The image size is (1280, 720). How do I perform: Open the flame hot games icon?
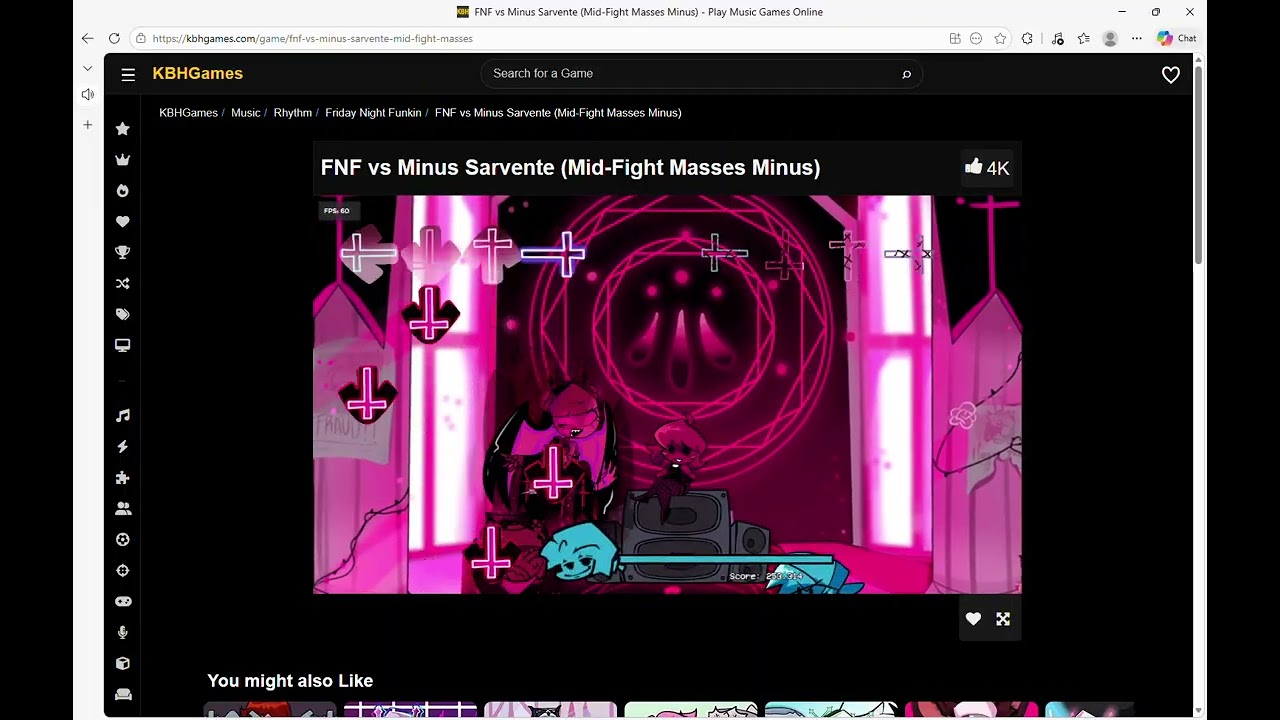123,191
